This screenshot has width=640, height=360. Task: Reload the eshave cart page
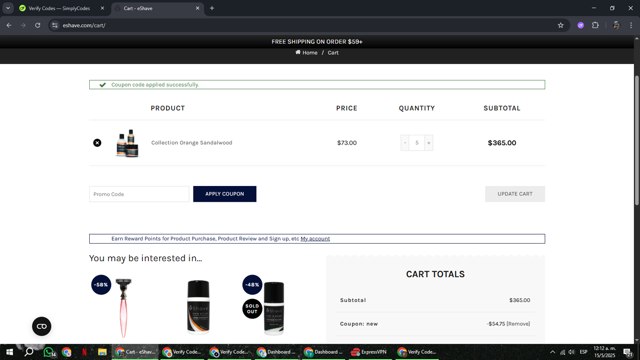point(38,25)
